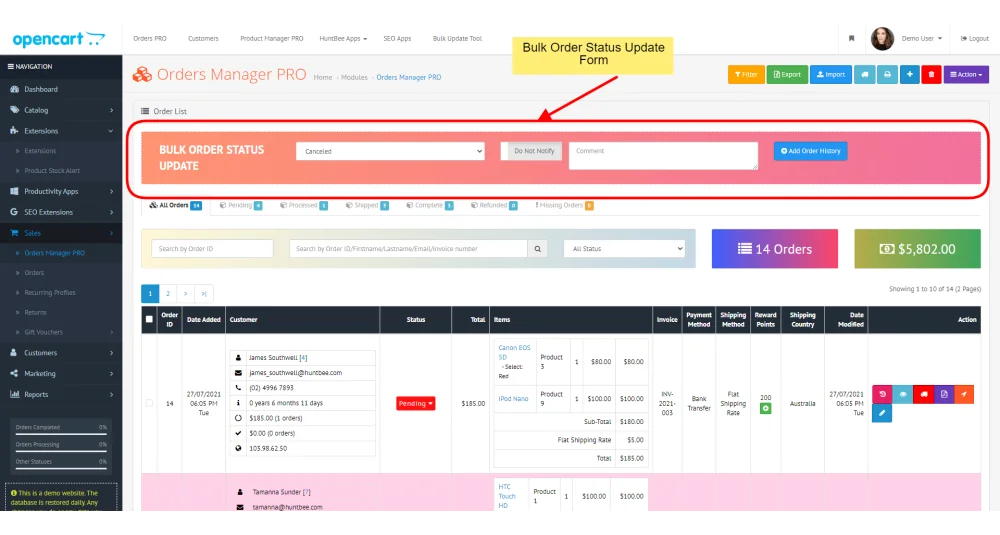The image size is (1000, 535).
Task: Collapse Extensions in the sidebar
Action: coord(61,131)
